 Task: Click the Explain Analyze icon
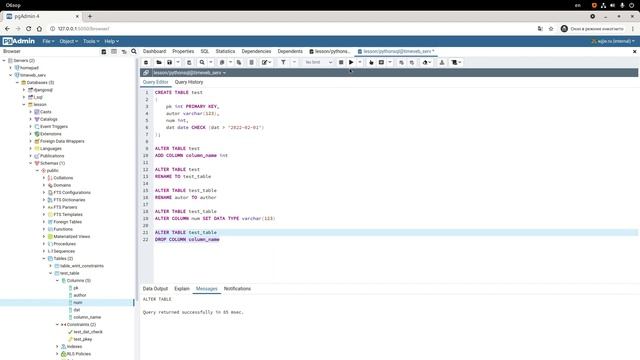(381, 62)
